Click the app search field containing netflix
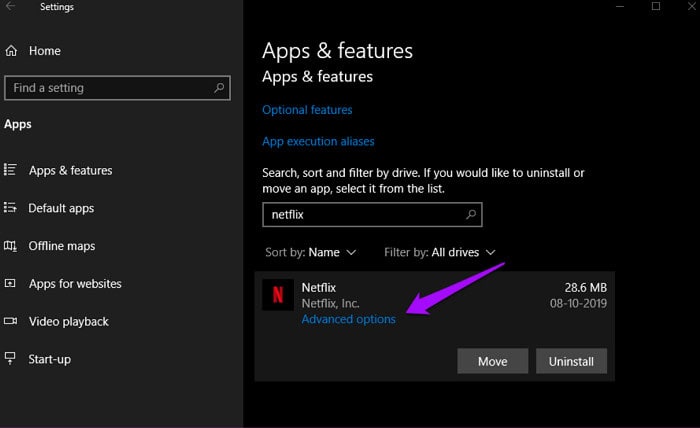The image size is (700, 428). click(372, 215)
